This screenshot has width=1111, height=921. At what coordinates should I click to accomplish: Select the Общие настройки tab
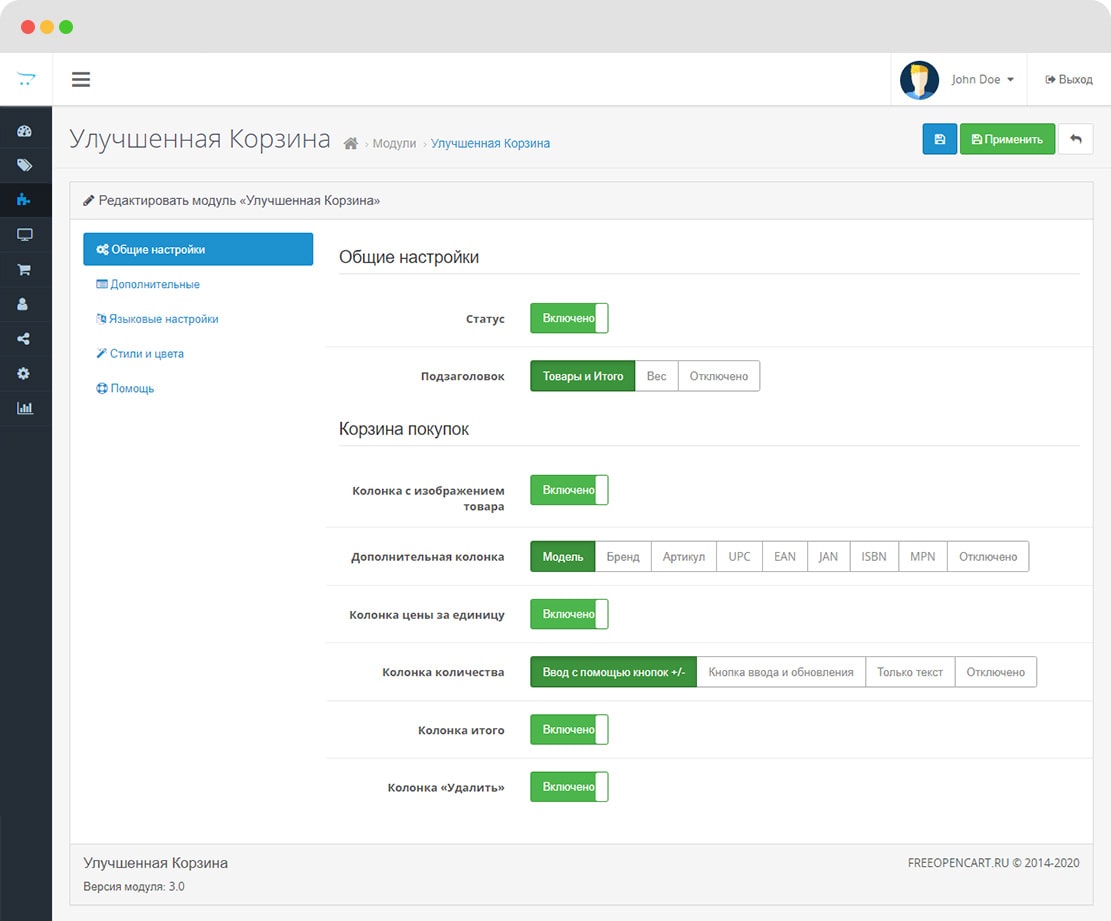(198, 249)
